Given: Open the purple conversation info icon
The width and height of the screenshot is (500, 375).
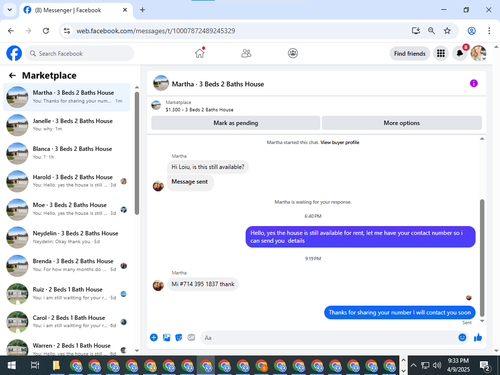Looking at the screenshot, I should tap(474, 83).
